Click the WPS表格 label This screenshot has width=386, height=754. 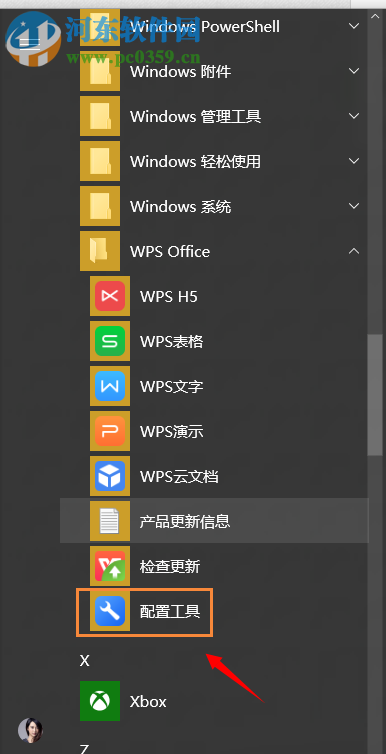coord(172,341)
